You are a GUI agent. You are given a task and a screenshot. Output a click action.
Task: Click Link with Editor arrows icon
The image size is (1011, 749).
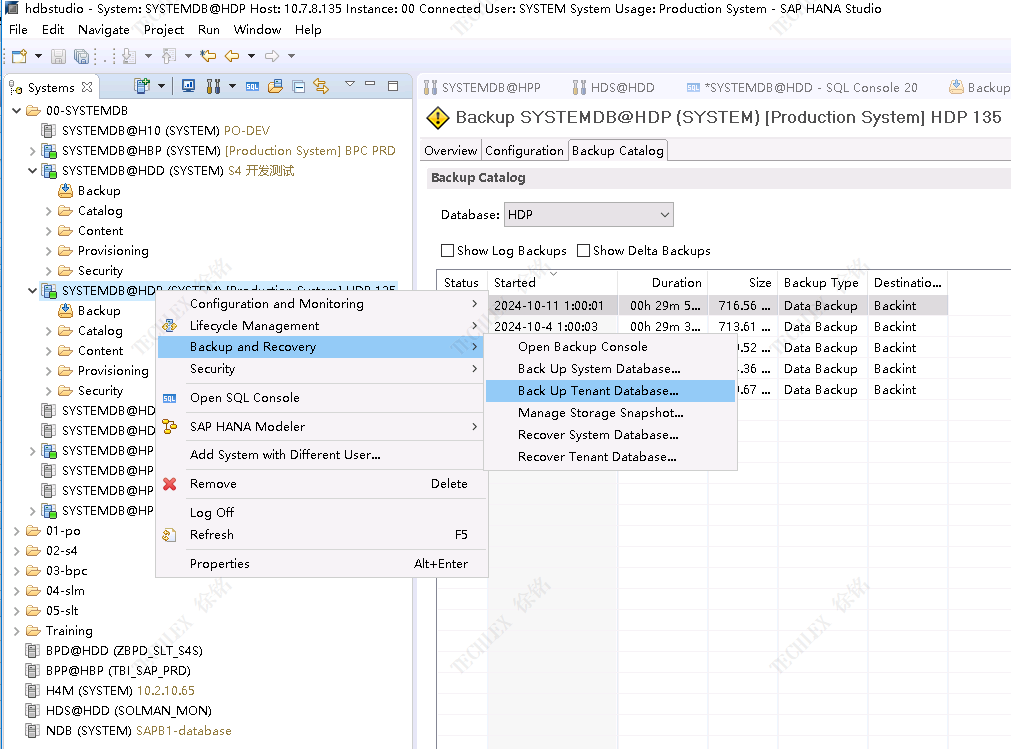click(x=321, y=87)
